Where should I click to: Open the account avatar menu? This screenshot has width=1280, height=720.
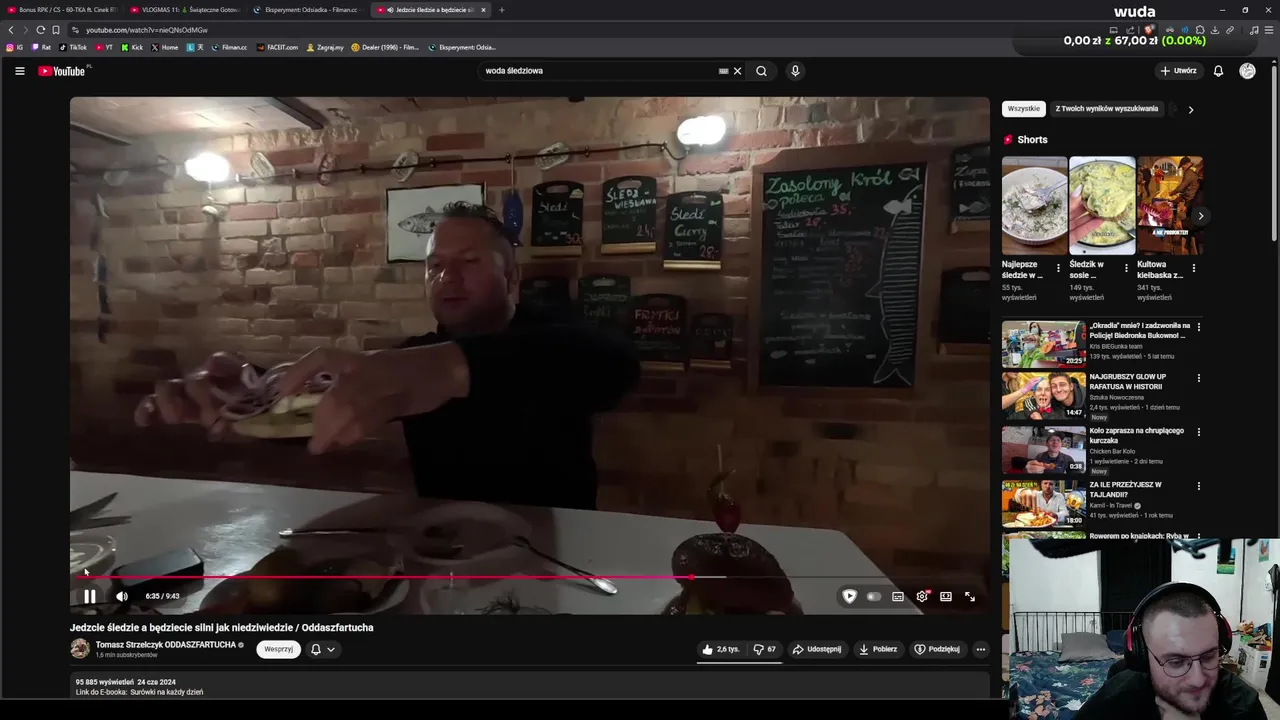coord(1247,71)
